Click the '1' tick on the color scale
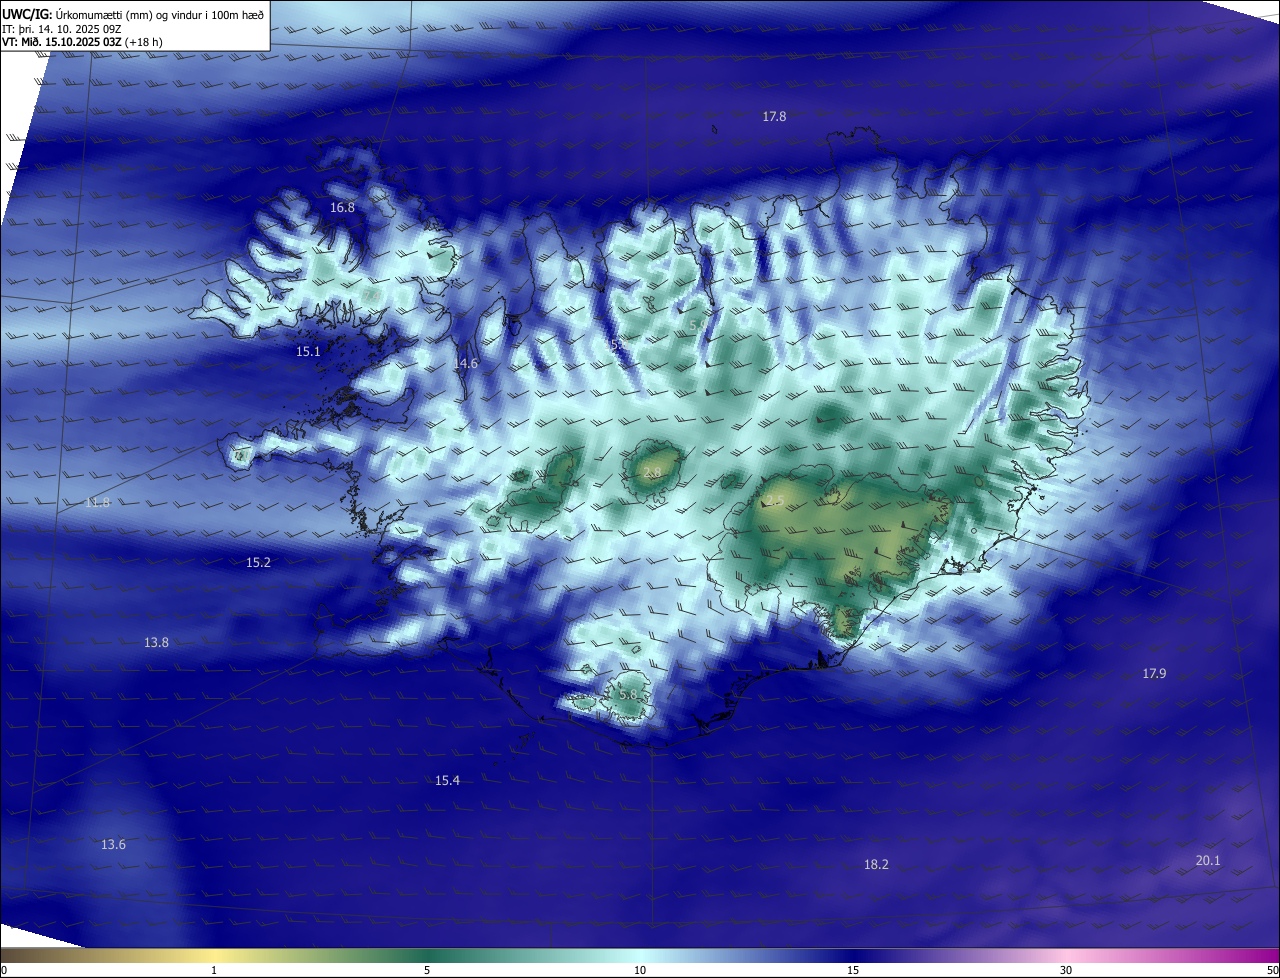 214,970
